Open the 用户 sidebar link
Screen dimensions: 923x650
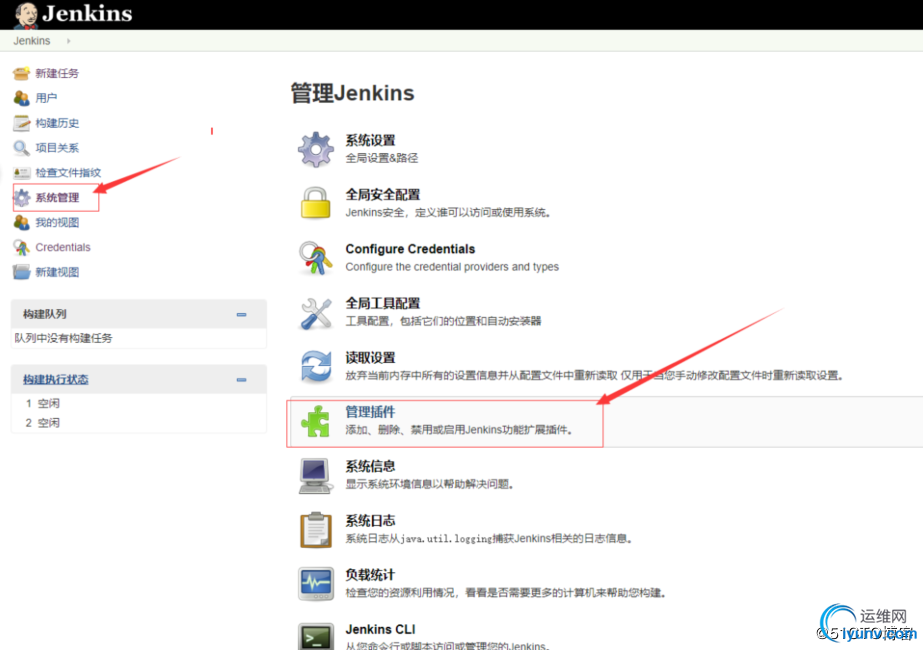tap(47, 98)
